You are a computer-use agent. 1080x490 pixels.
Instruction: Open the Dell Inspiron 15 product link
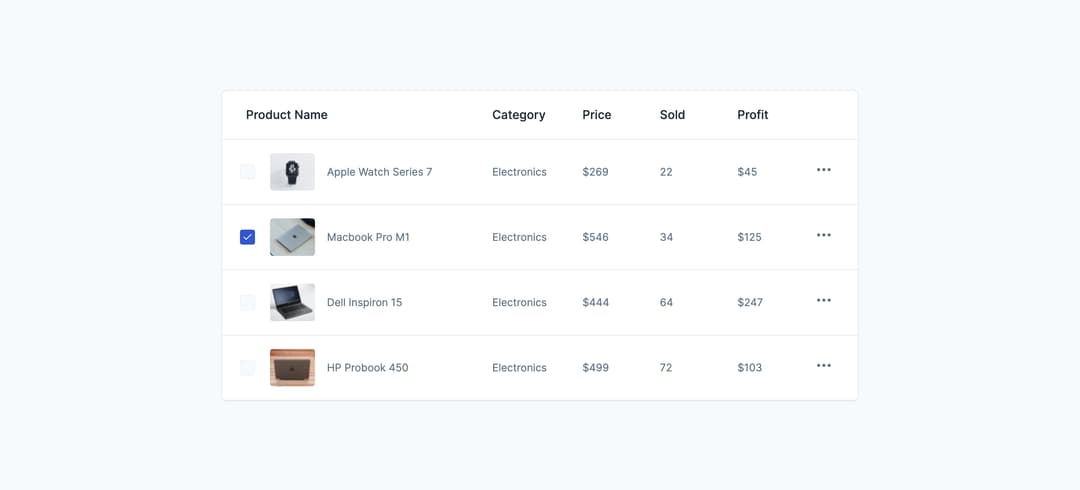click(364, 302)
